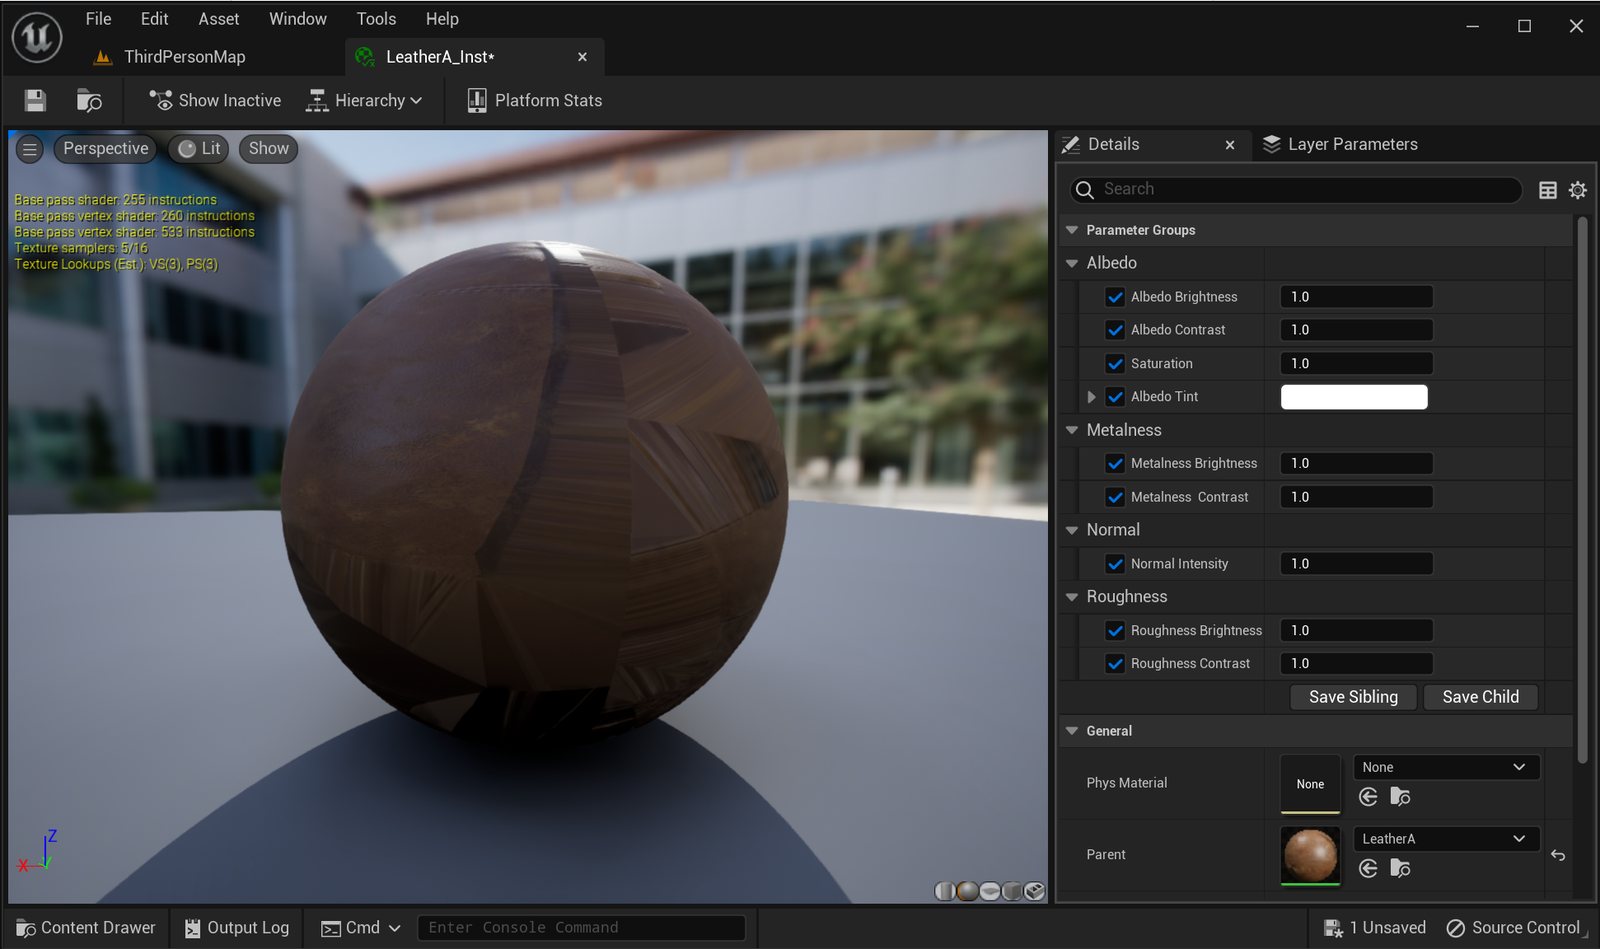Uncheck Albedo Brightness override
The height and width of the screenshot is (949, 1600).
(1115, 297)
